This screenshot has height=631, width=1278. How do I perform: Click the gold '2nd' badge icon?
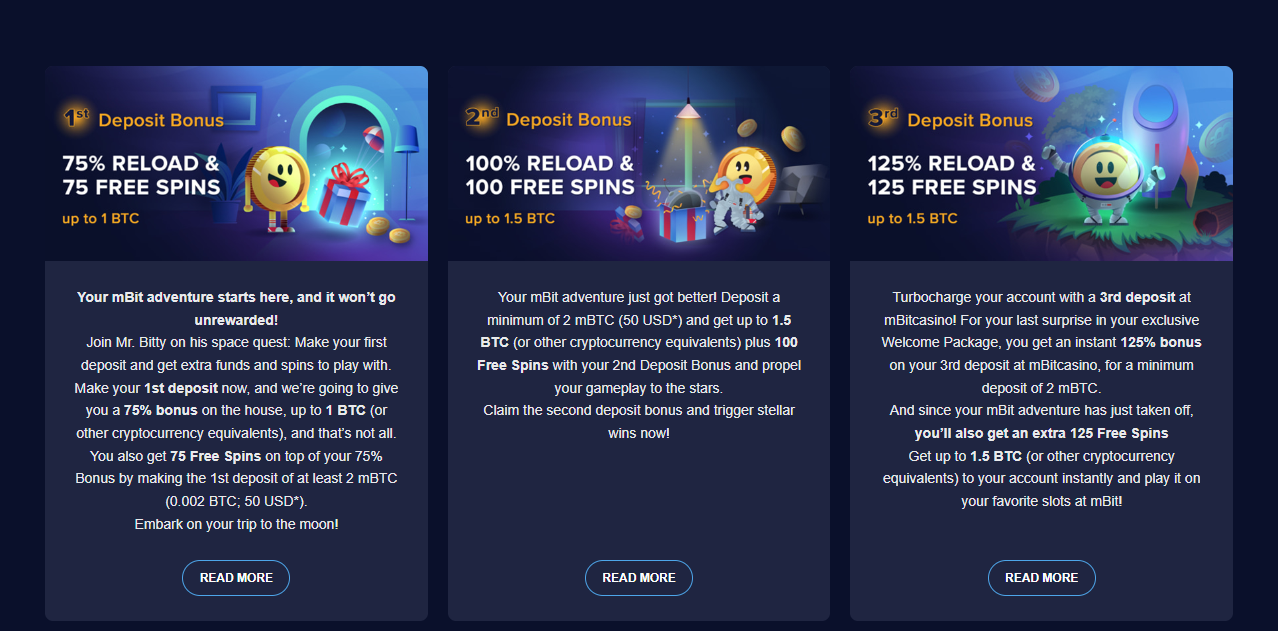(481, 118)
